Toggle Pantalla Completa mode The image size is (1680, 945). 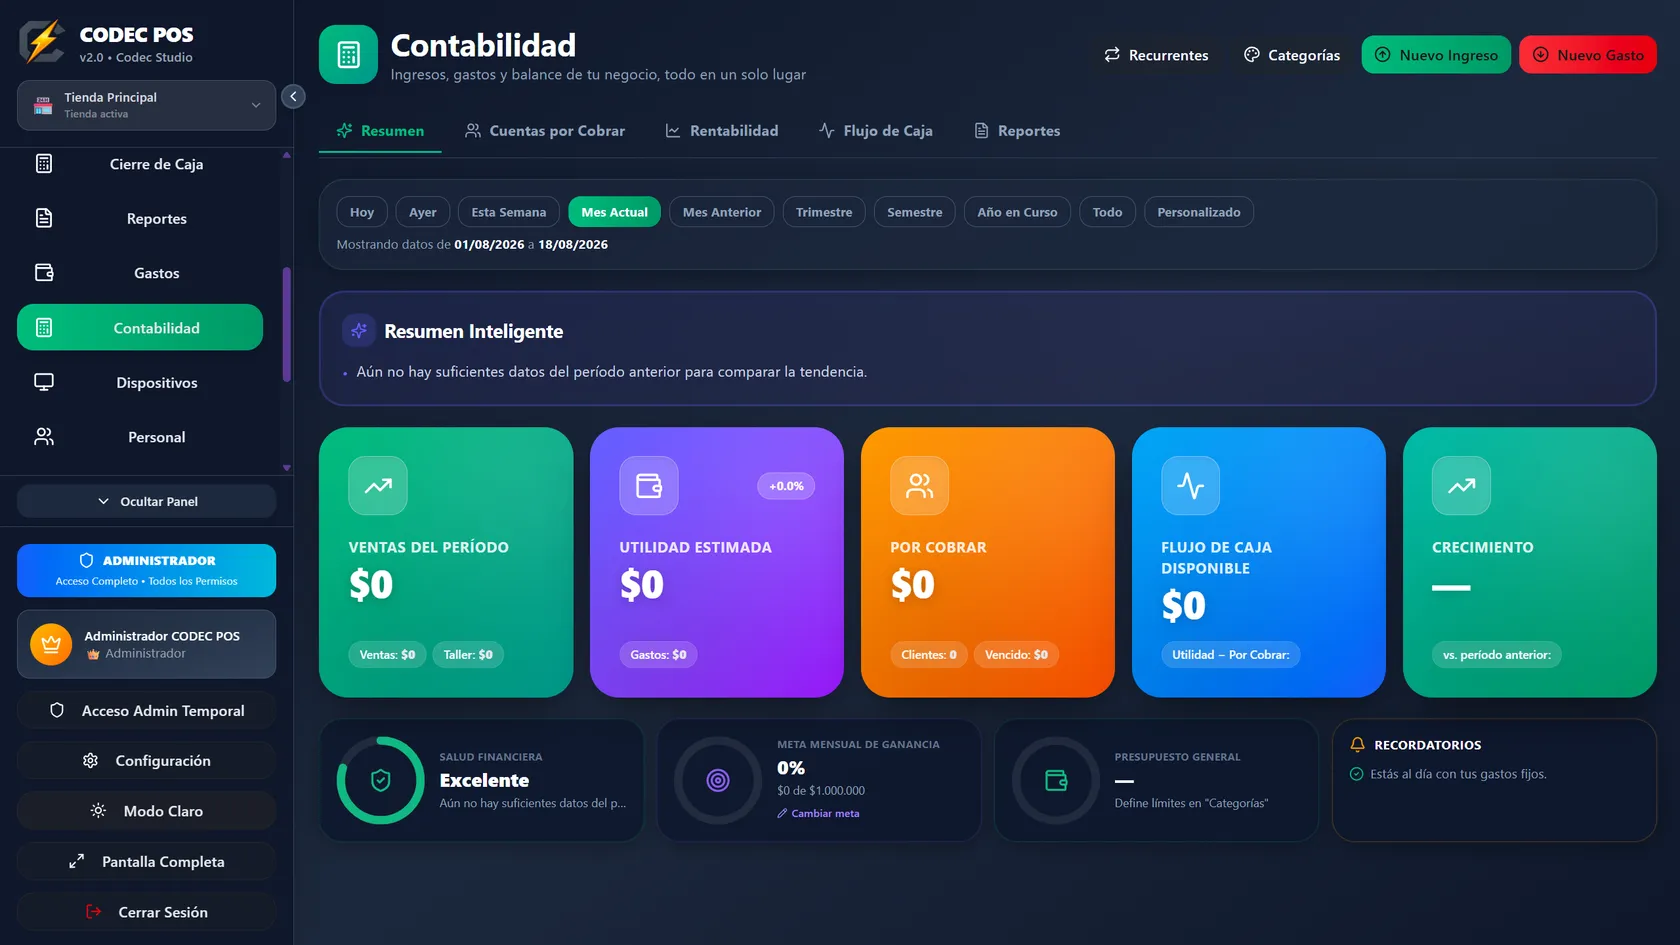tap(146, 862)
